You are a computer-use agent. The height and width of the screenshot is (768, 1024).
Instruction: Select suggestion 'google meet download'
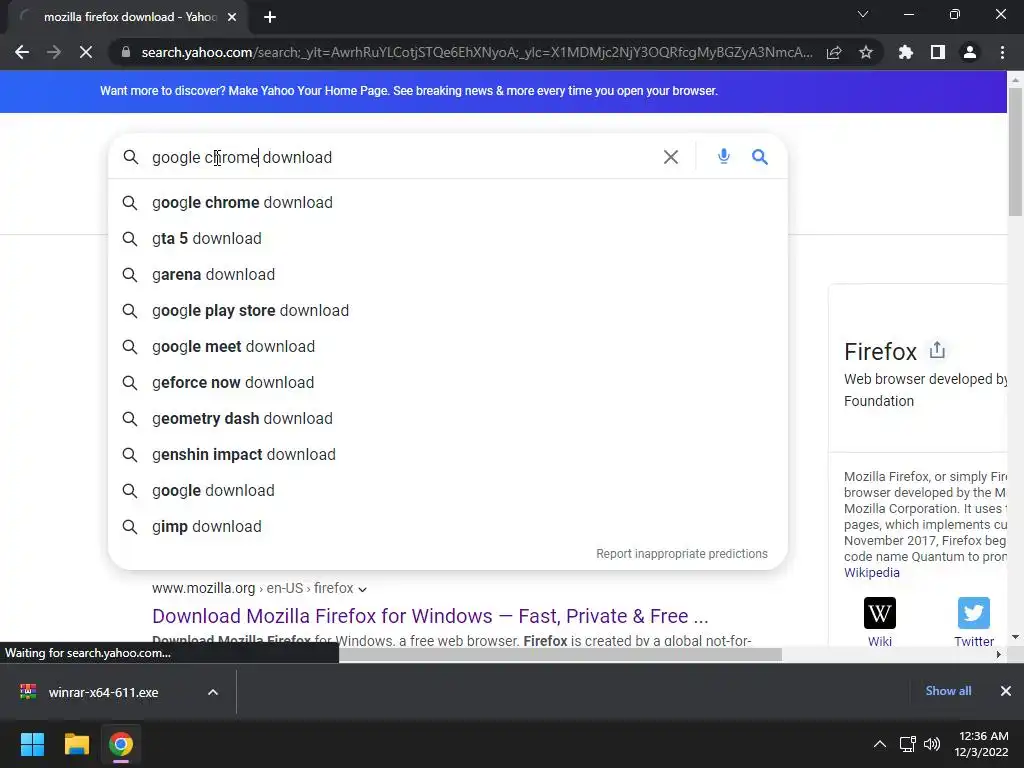coord(447,346)
